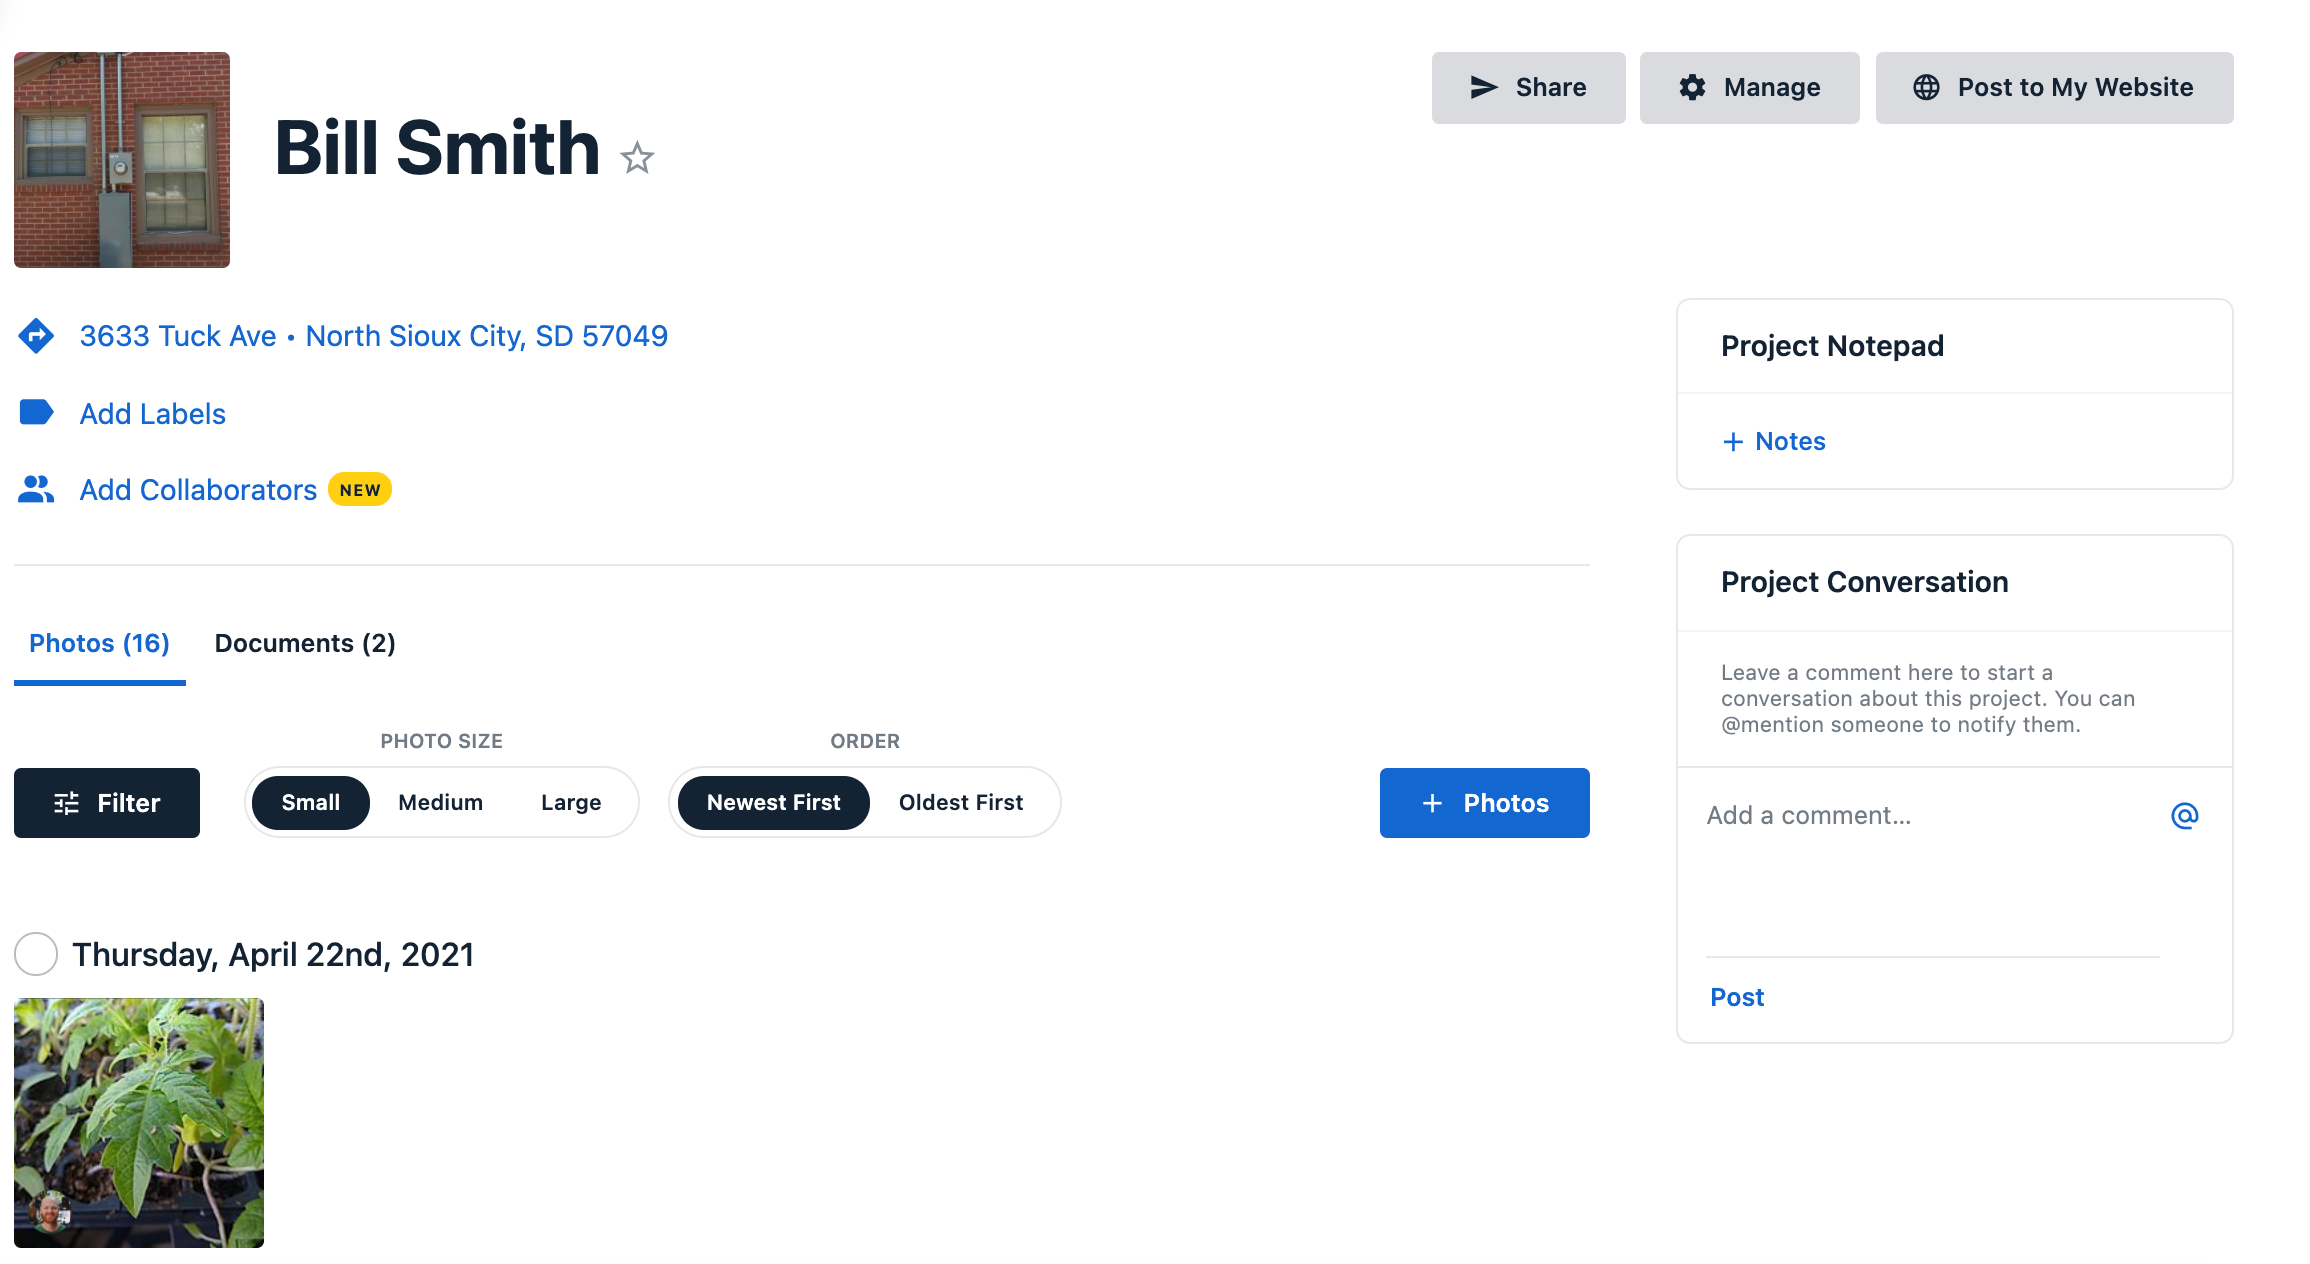2310x1264 pixels.
Task: Select all photos from April 22nd, 2021
Action: pos(36,954)
